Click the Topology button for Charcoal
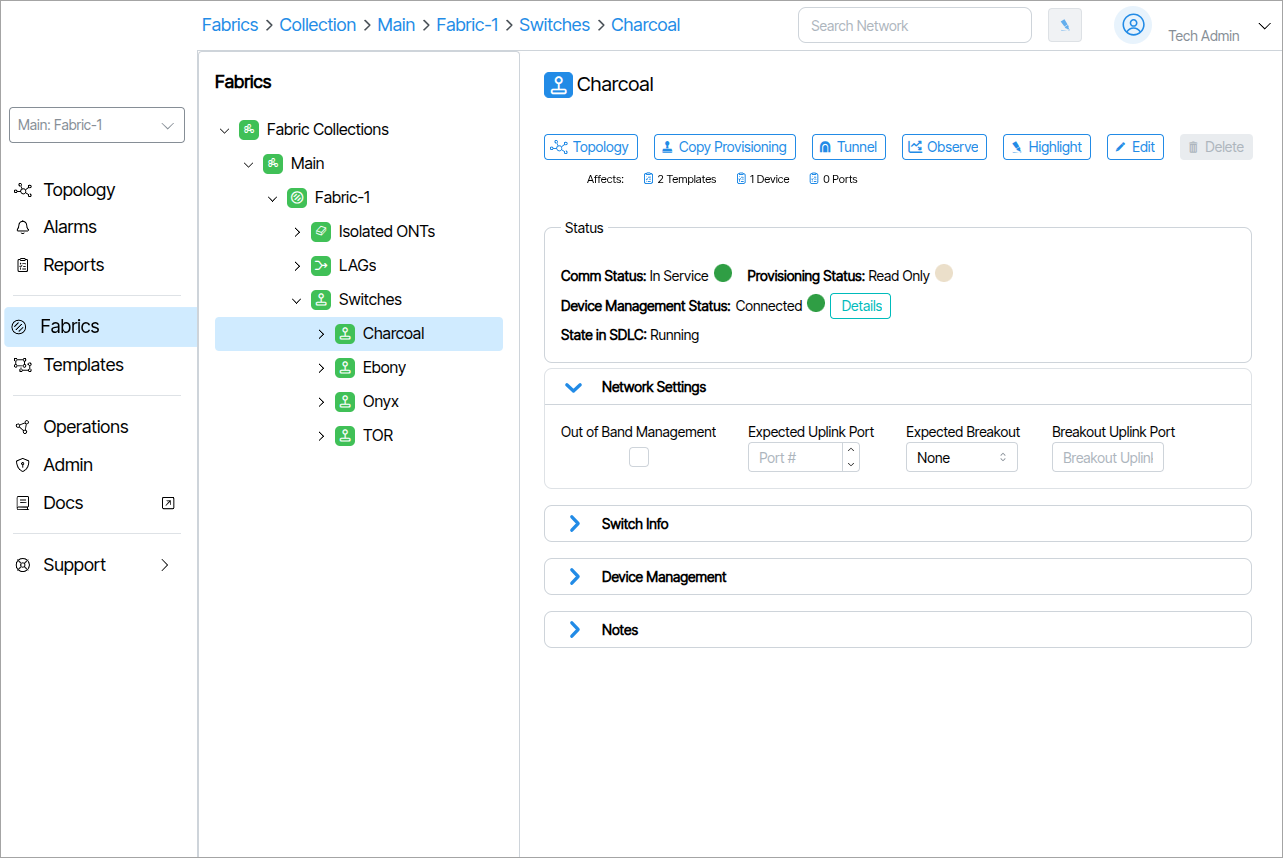 tap(591, 147)
